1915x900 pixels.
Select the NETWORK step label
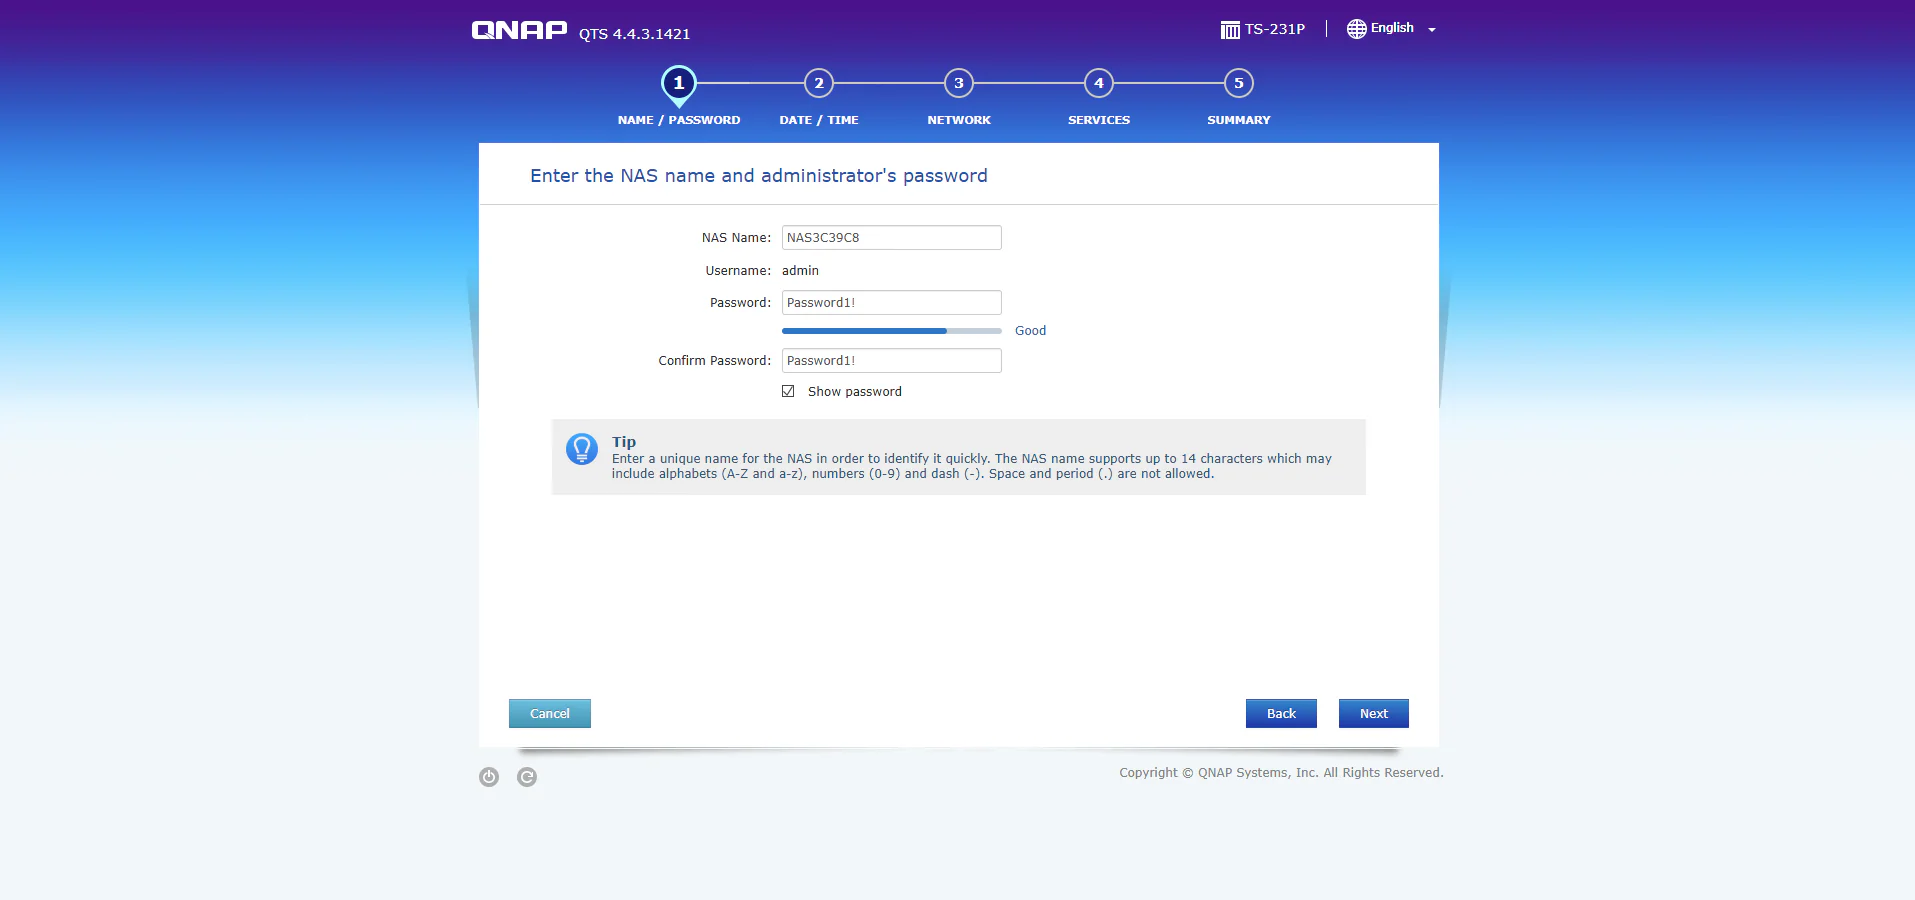959,120
